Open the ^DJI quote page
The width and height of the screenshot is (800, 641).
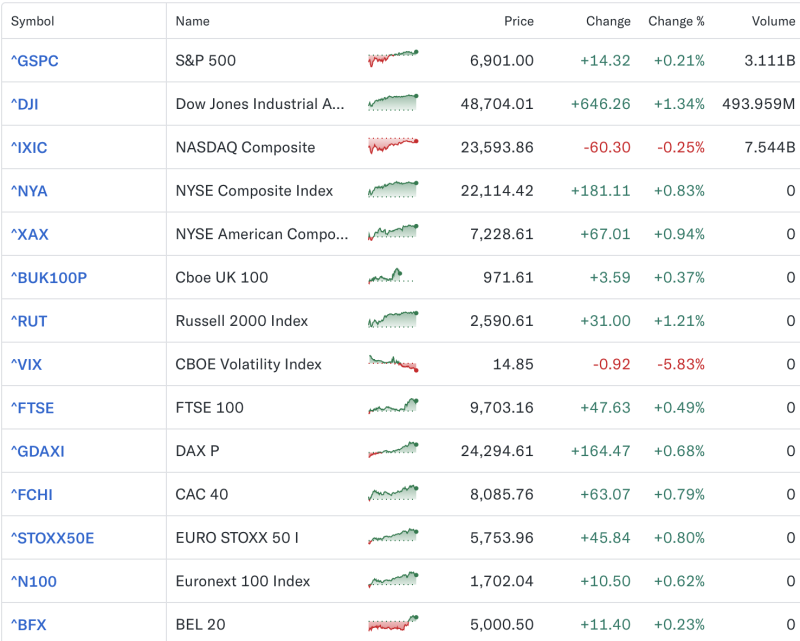click(25, 104)
